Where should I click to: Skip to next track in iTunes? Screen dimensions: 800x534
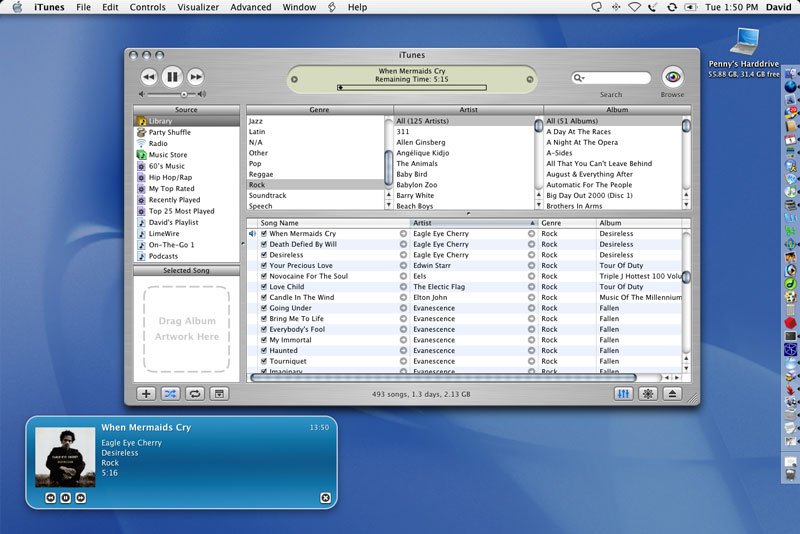[195, 77]
